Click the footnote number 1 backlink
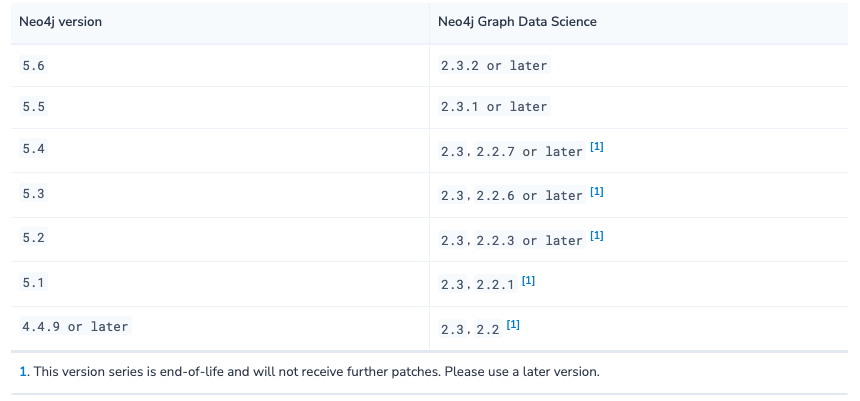The image size is (860, 401). point(23,371)
